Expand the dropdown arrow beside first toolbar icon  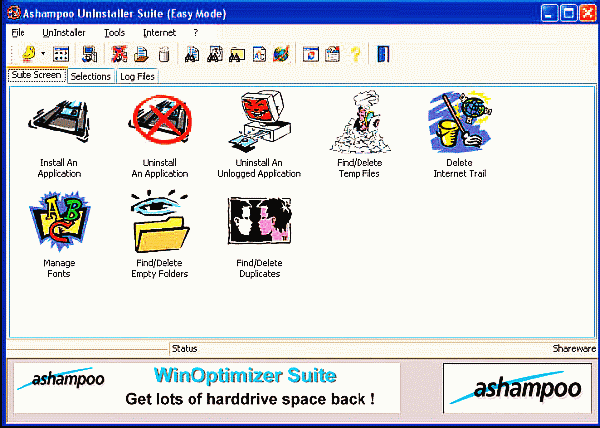point(42,54)
